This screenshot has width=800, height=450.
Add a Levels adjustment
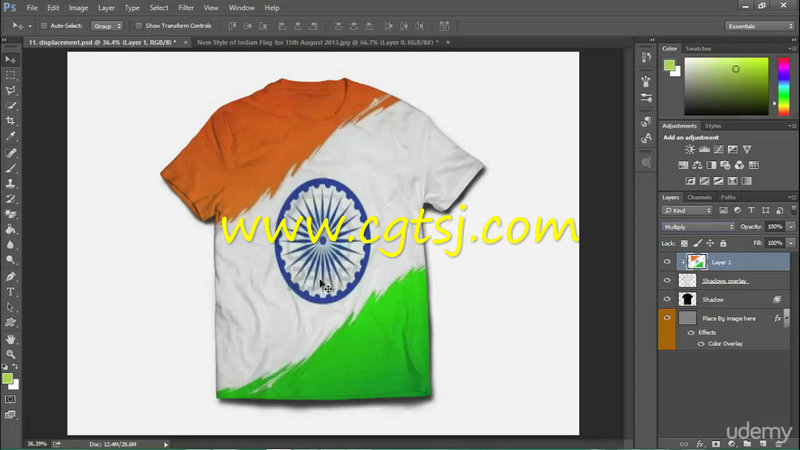[x=704, y=149]
